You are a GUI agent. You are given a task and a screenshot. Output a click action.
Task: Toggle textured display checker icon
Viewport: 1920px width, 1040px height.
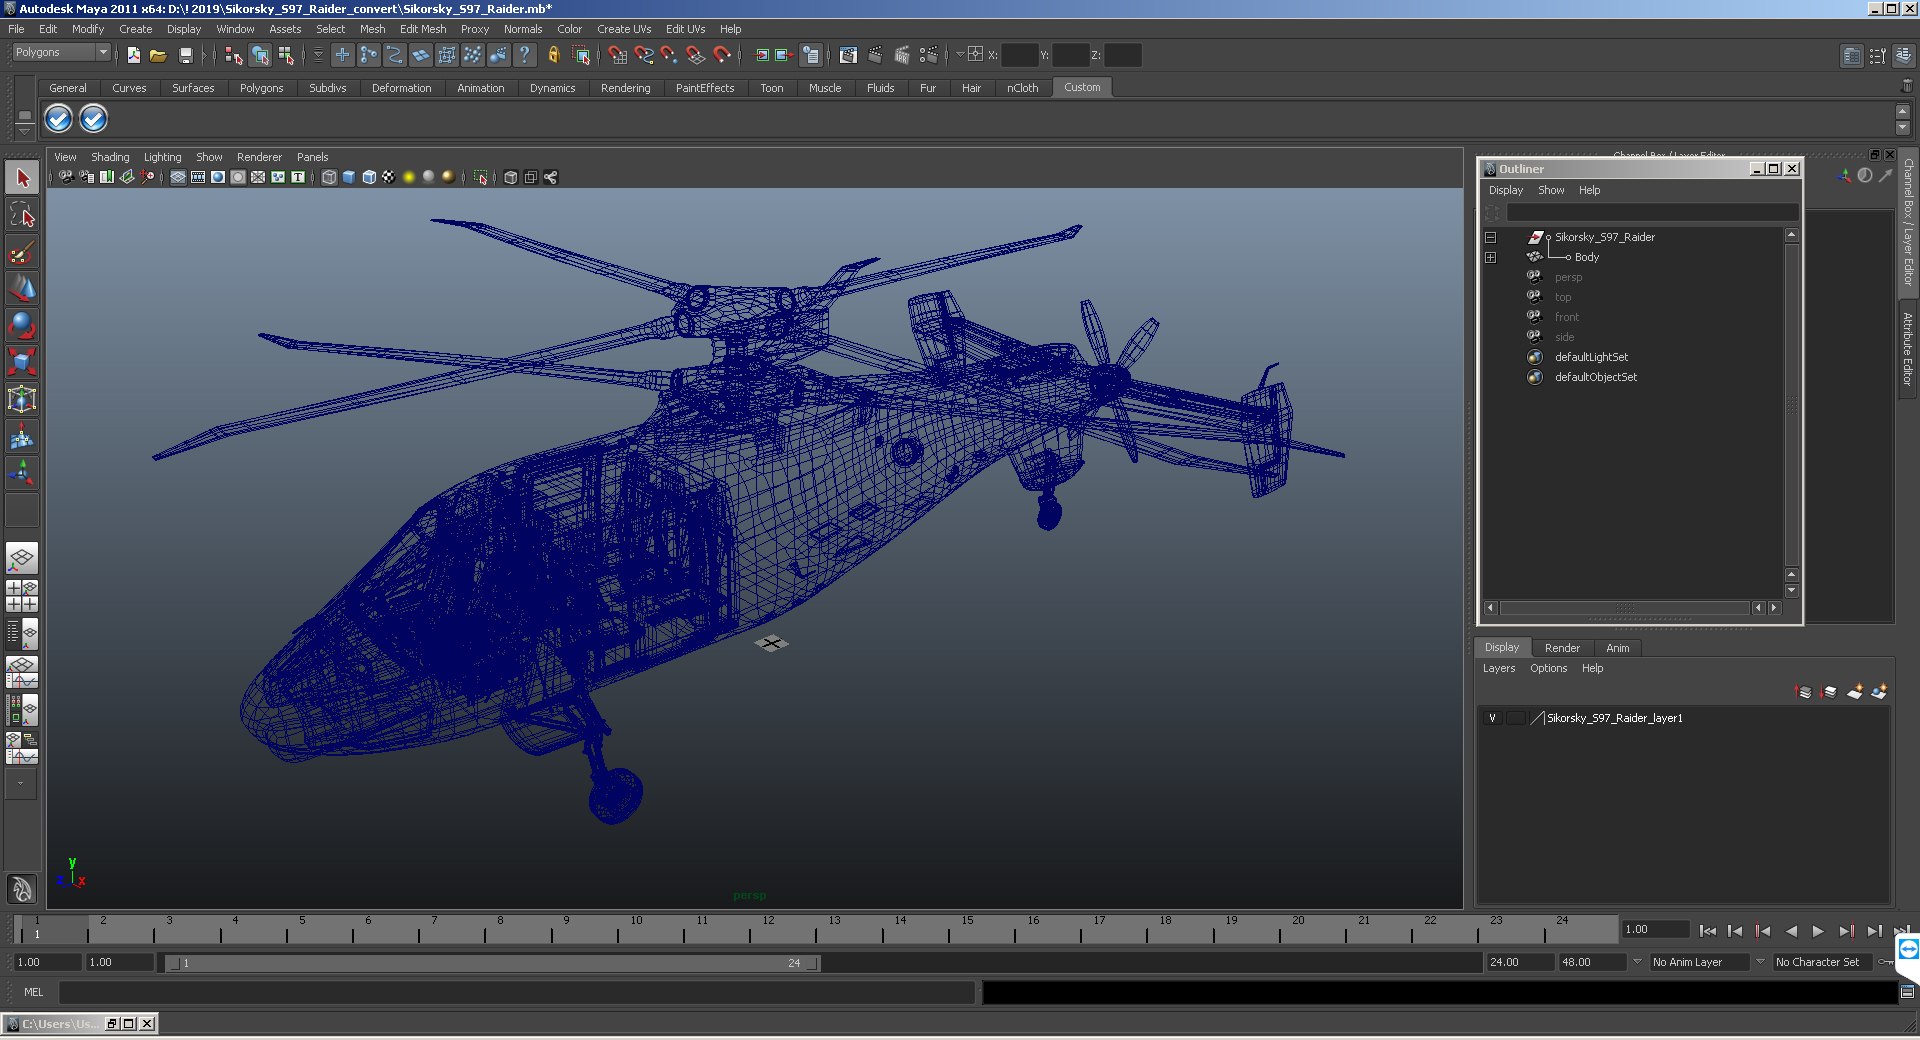(389, 177)
